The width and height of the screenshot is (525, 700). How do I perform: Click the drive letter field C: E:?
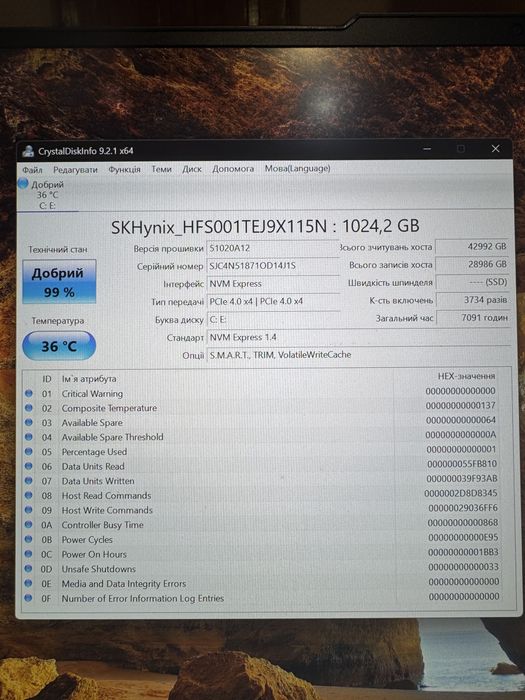point(273,320)
